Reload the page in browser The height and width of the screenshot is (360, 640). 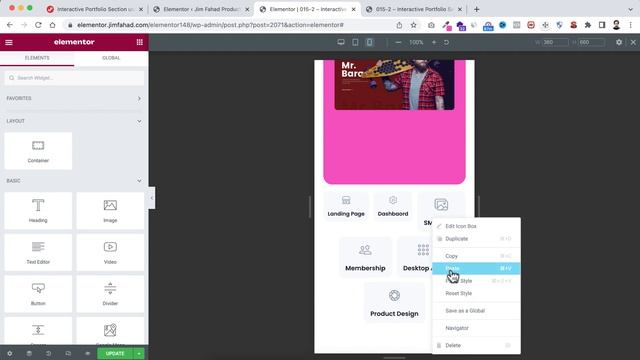[x=38, y=25]
